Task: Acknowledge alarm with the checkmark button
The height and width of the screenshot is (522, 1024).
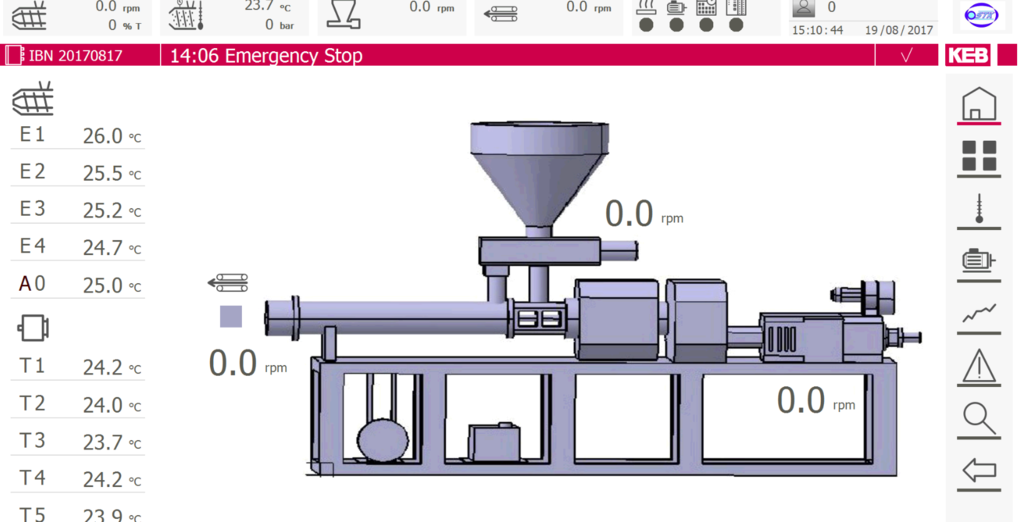Action: 906,56
